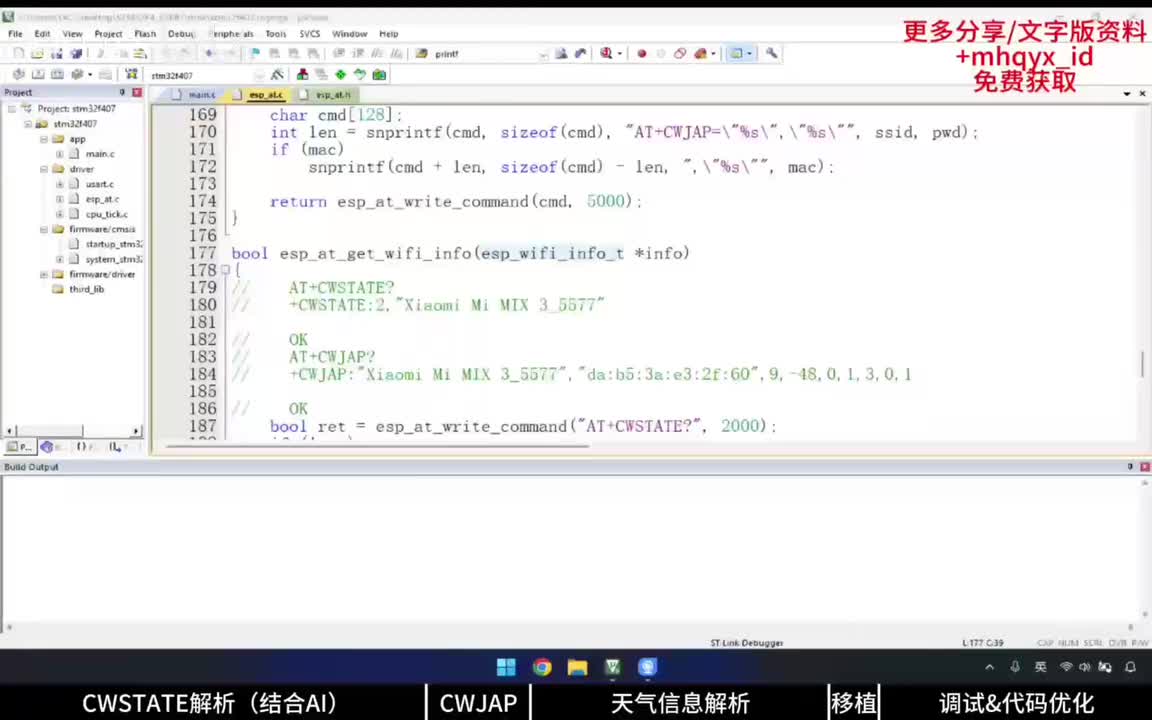Toggle the window layout button

(x=736, y=54)
